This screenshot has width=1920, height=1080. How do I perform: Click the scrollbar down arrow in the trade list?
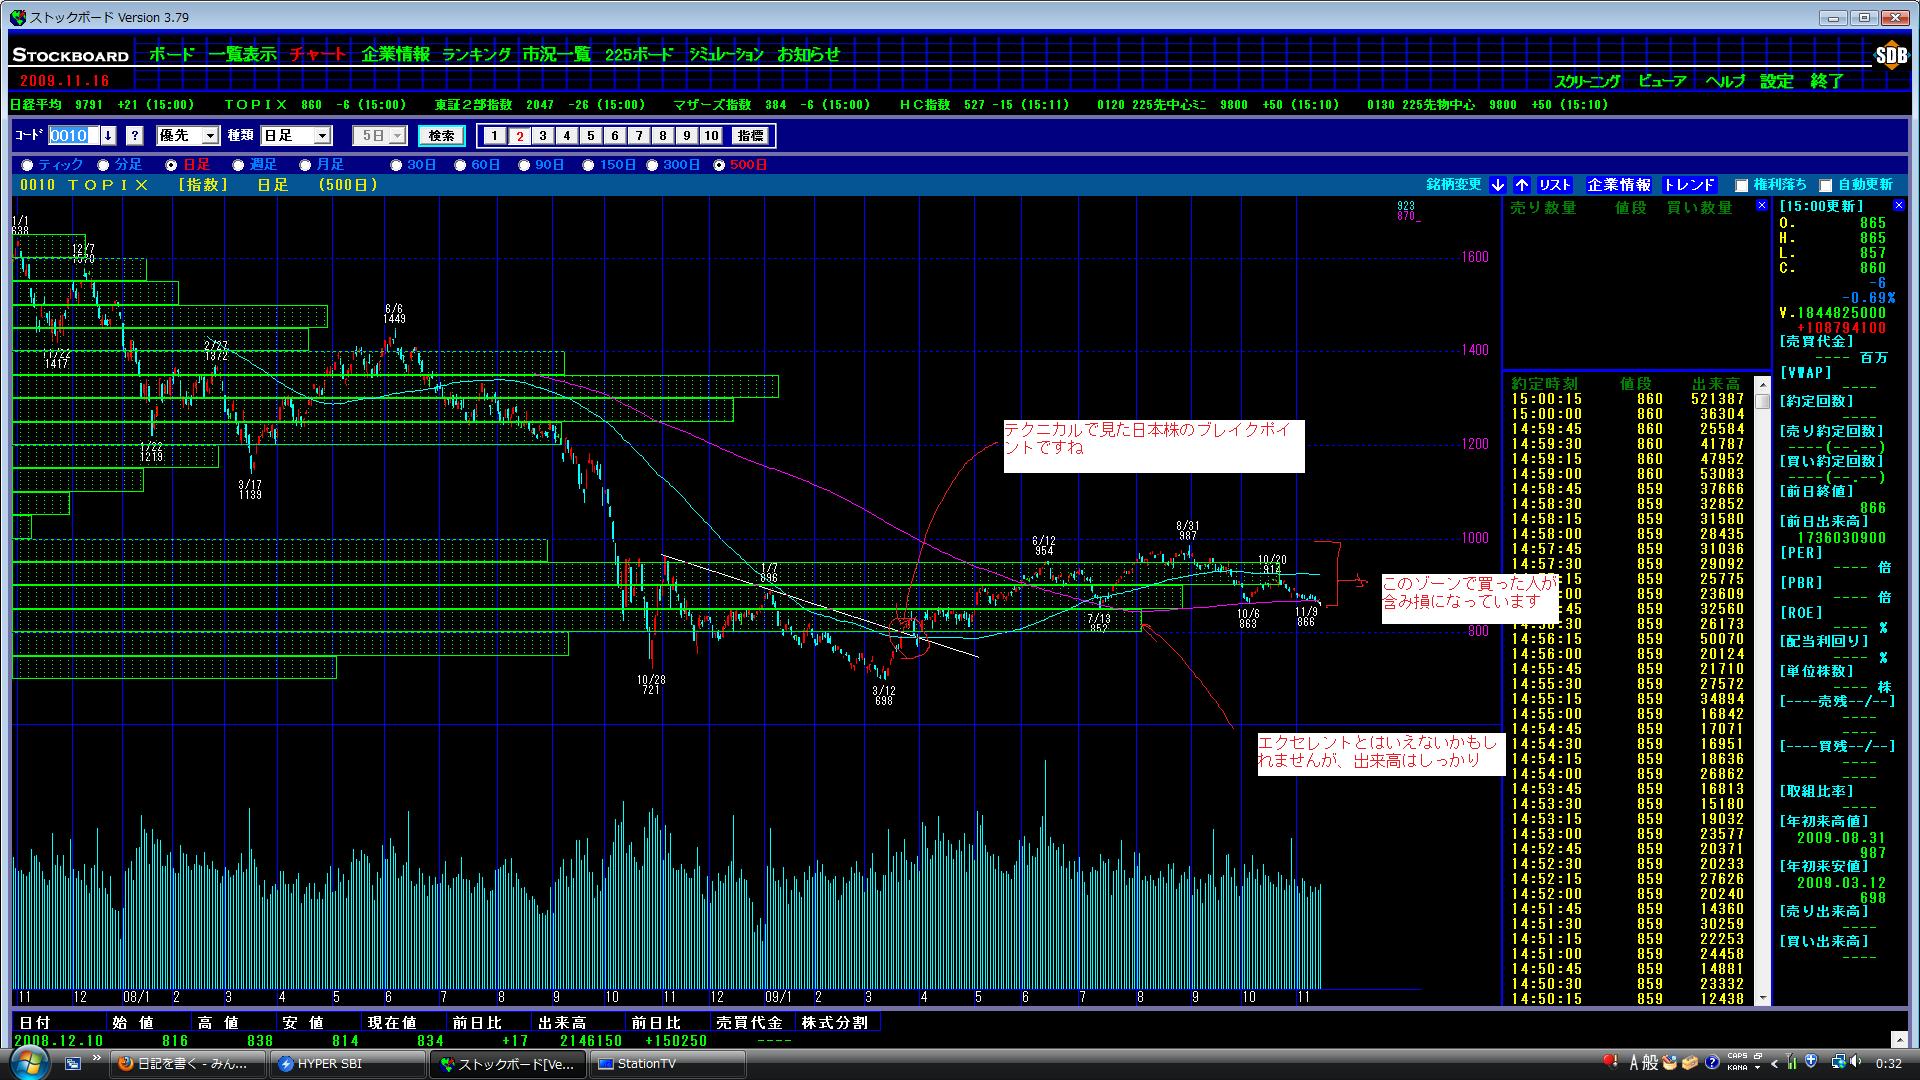click(1762, 998)
